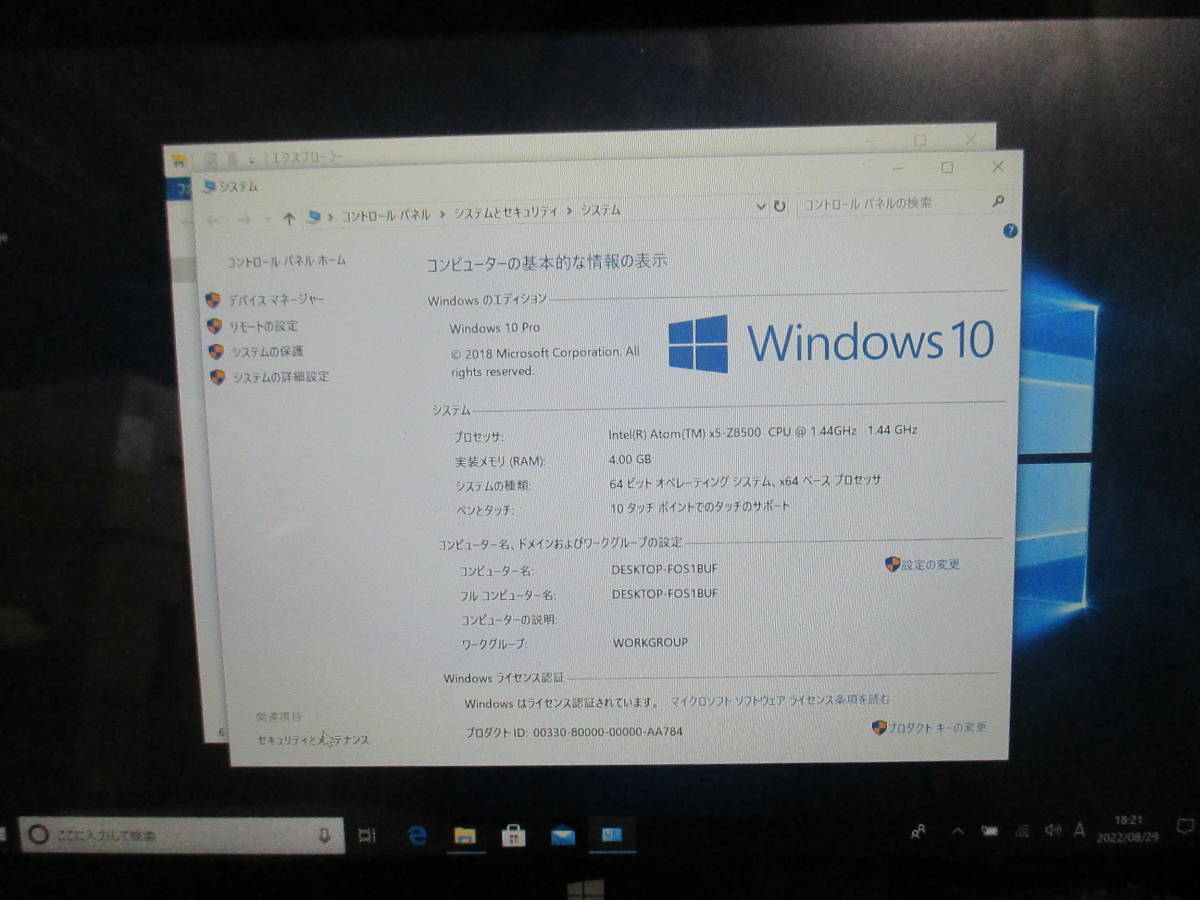Show hidden system tray icons
The width and height of the screenshot is (1200, 900).
(957, 830)
